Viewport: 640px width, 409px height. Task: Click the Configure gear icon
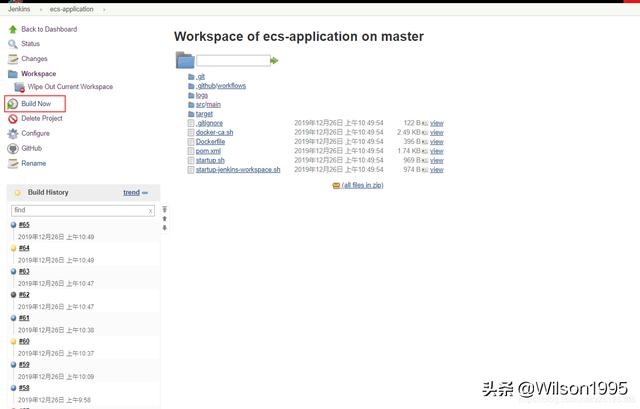click(x=13, y=133)
